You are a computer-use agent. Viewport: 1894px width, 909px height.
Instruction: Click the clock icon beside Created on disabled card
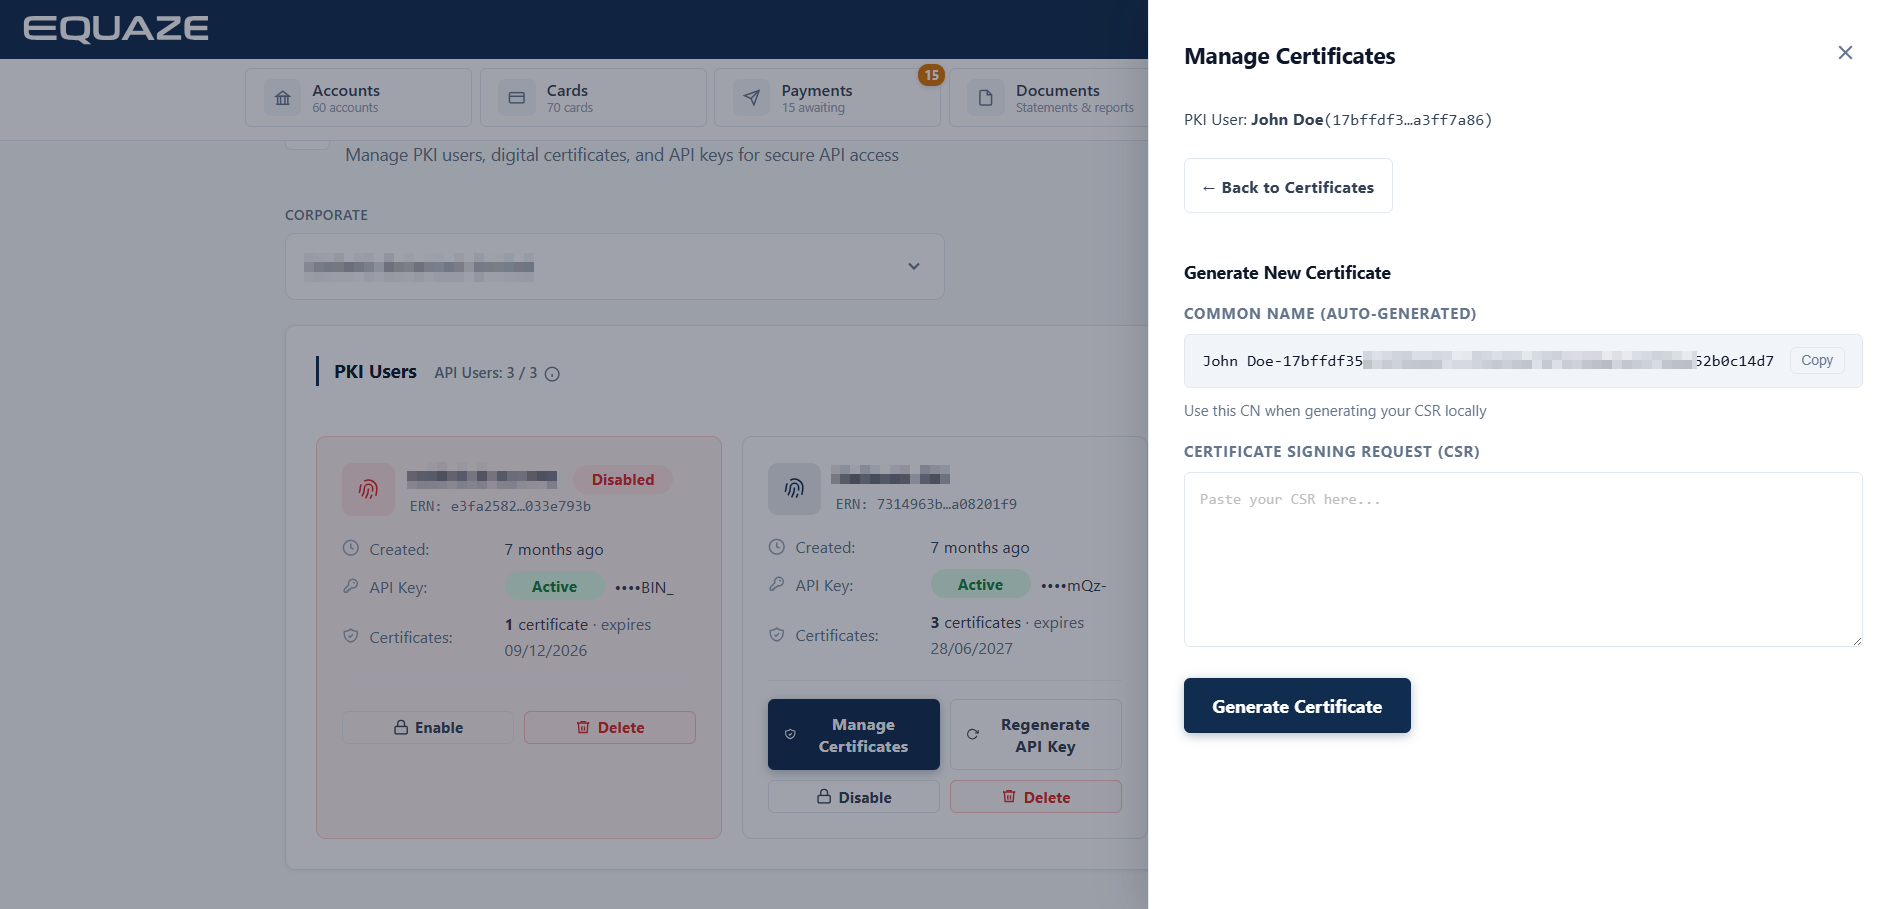click(350, 548)
